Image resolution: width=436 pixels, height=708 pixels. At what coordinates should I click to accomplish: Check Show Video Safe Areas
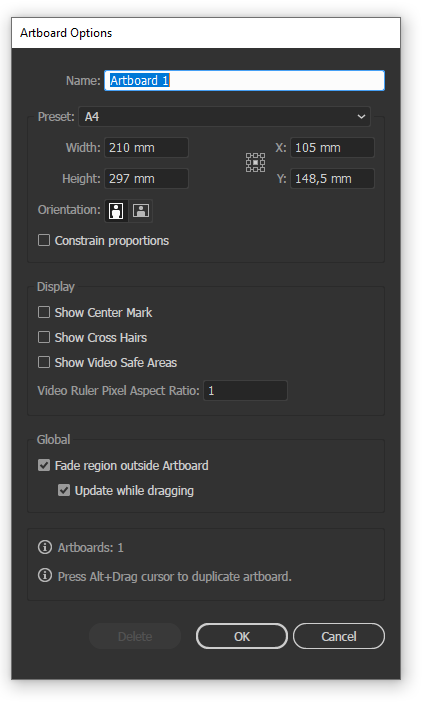[x=44, y=362]
